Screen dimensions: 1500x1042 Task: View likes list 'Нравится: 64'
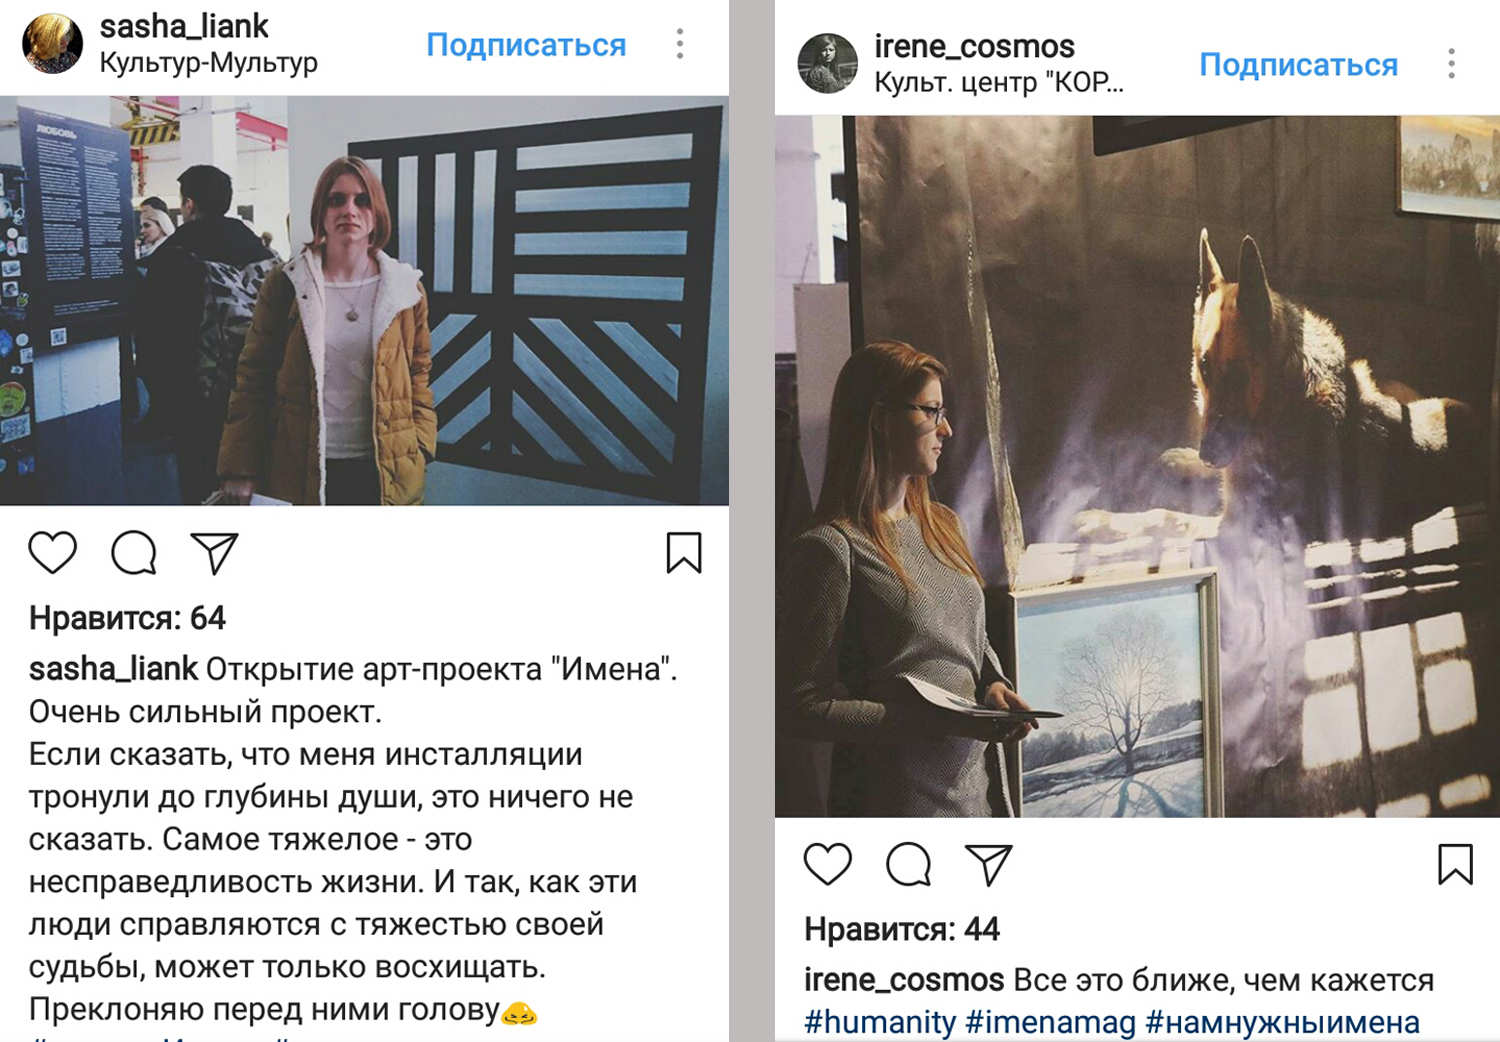127,618
